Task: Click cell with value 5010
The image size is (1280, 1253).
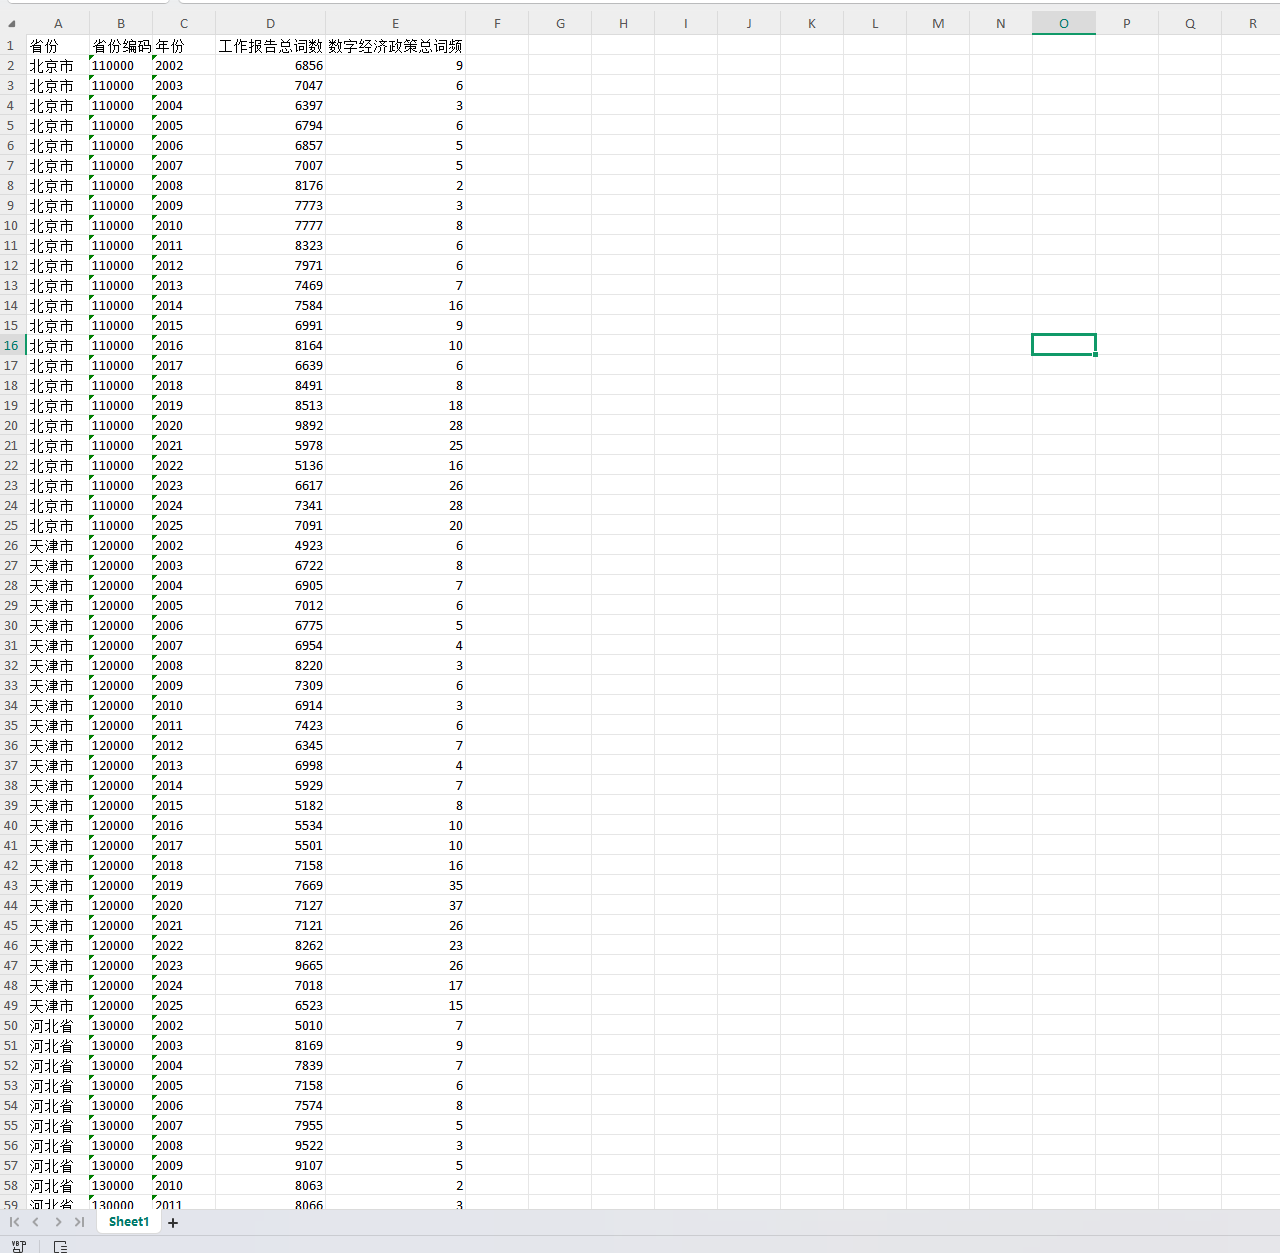Action: (x=271, y=1025)
